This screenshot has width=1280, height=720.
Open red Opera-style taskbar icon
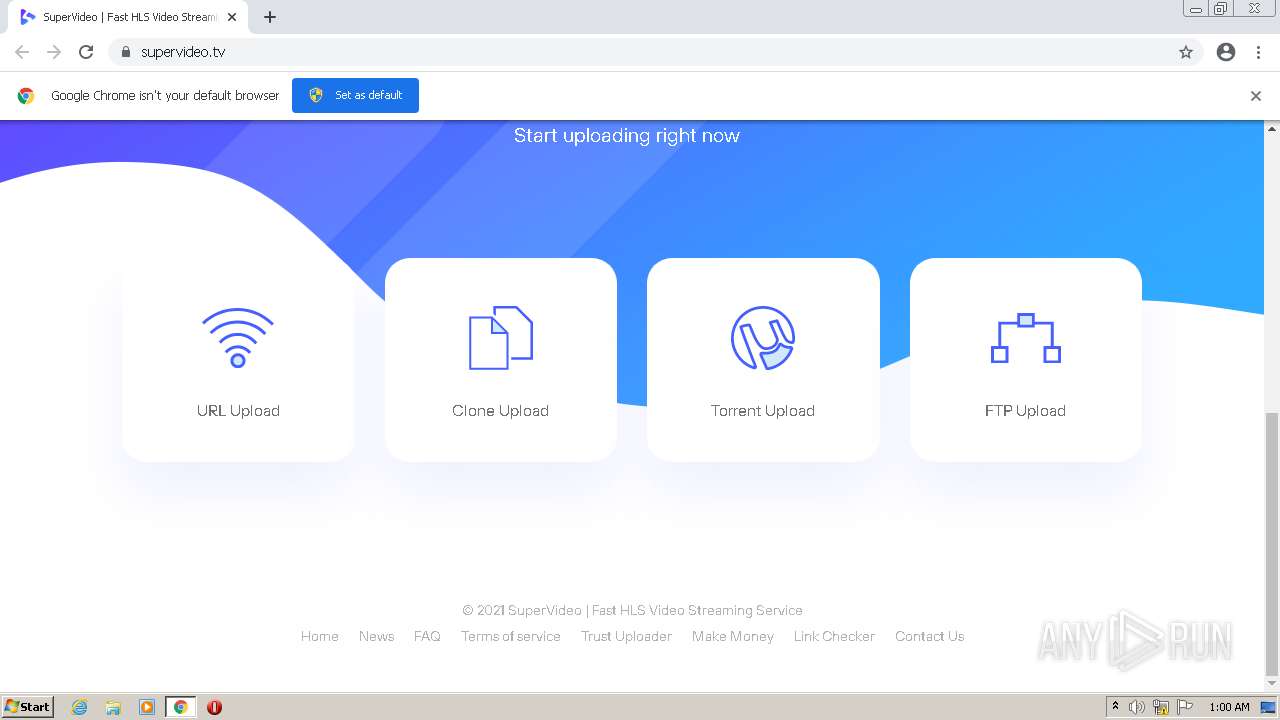coord(214,707)
